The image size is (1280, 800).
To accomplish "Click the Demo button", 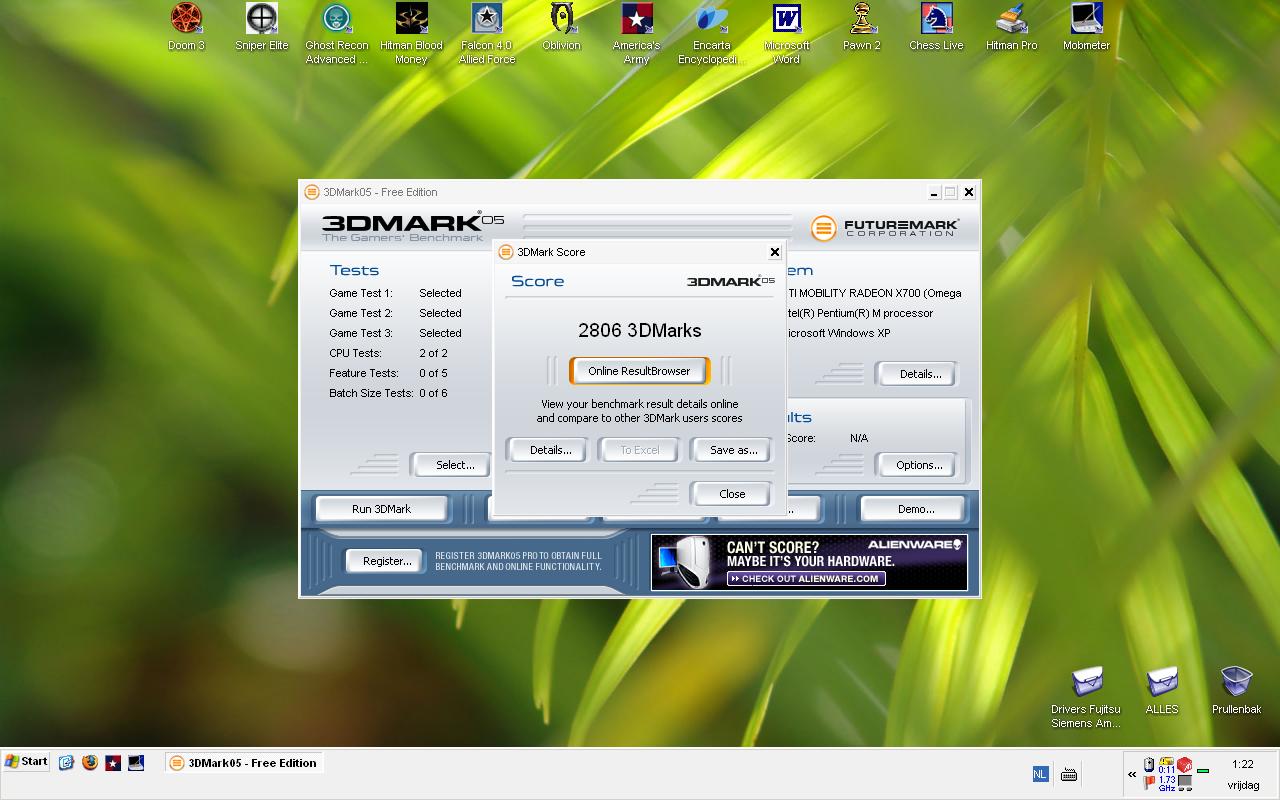I will [x=915, y=509].
